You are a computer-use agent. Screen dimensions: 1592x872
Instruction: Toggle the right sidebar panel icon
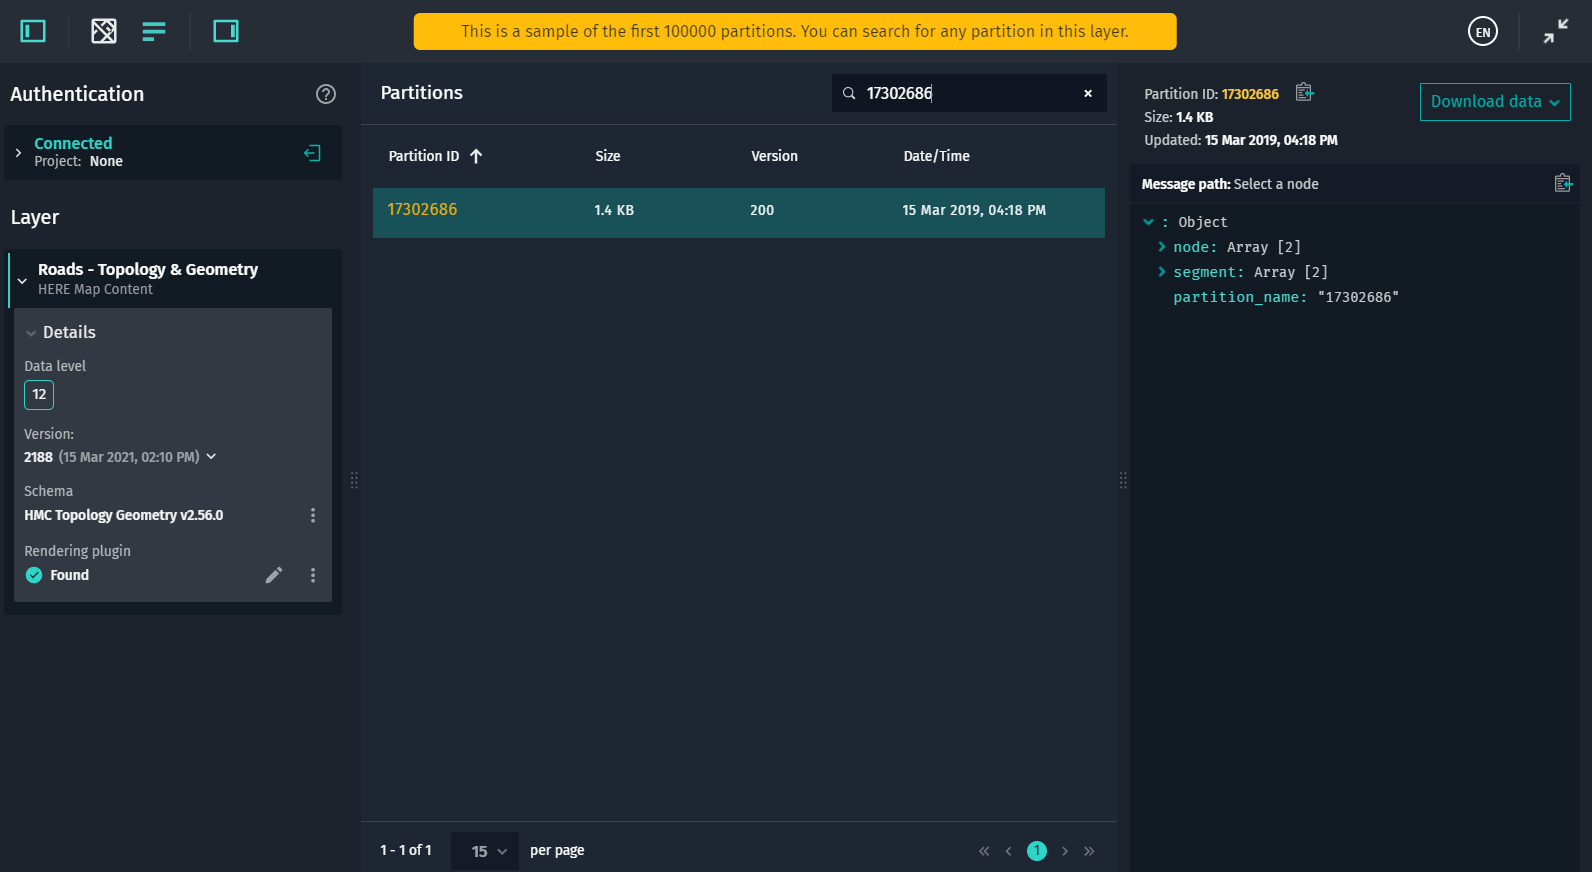[x=226, y=31]
